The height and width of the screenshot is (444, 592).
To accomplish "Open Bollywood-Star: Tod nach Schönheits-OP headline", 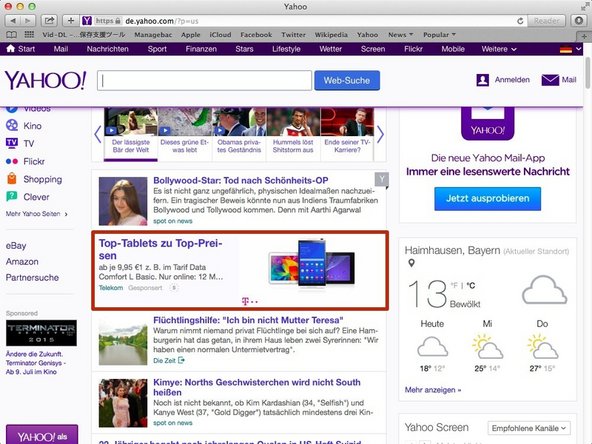I will click(x=240, y=180).
